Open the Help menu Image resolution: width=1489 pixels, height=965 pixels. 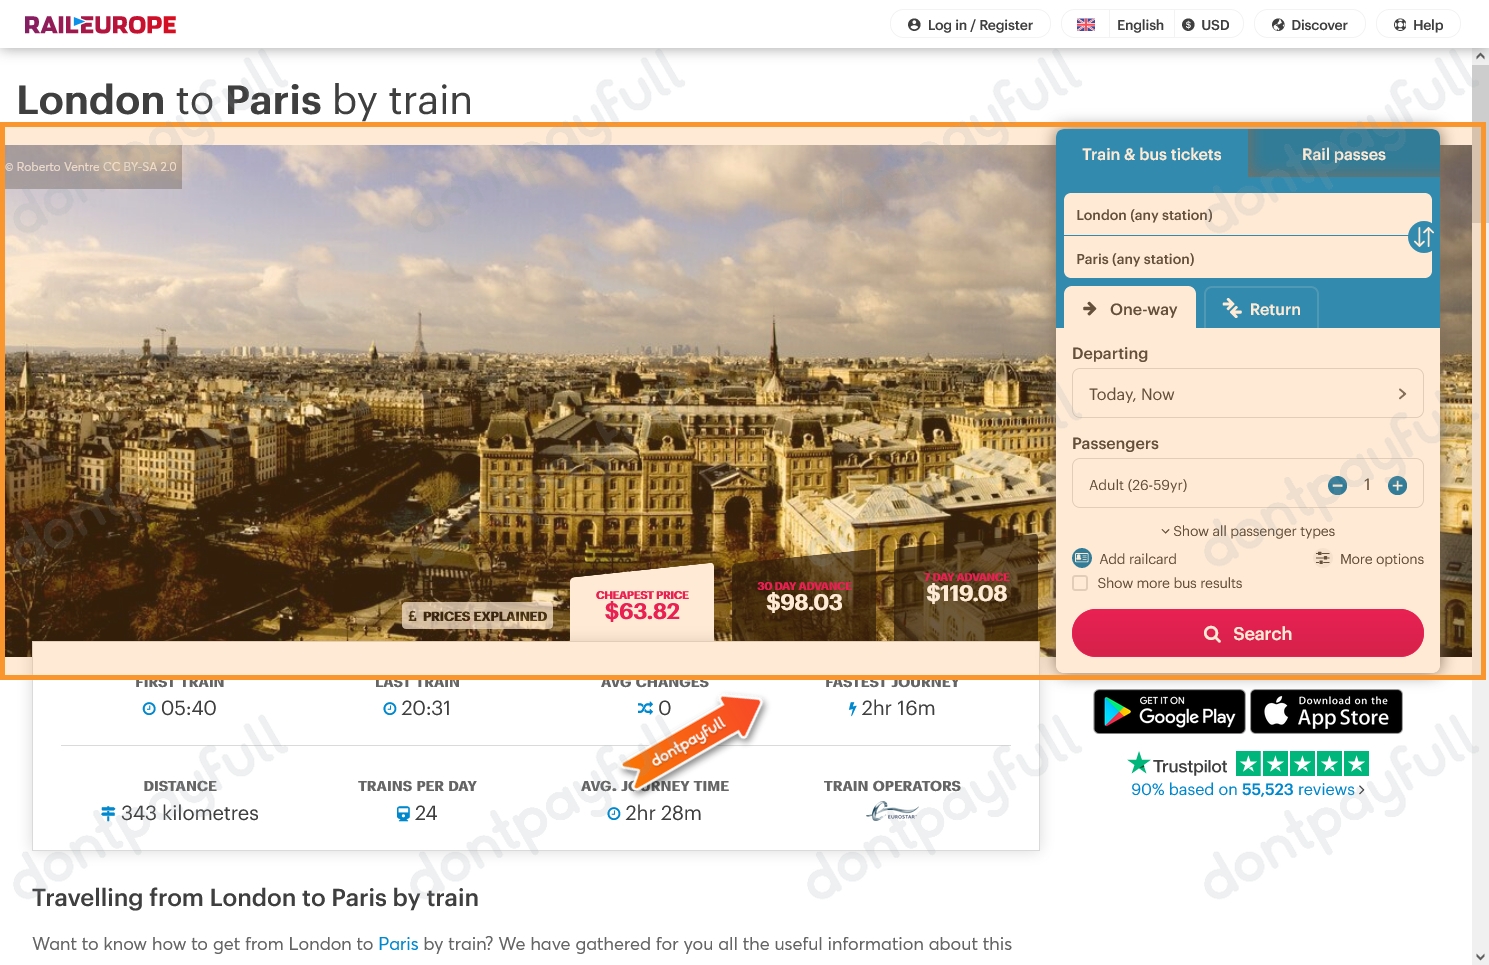pyautogui.click(x=1418, y=25)
